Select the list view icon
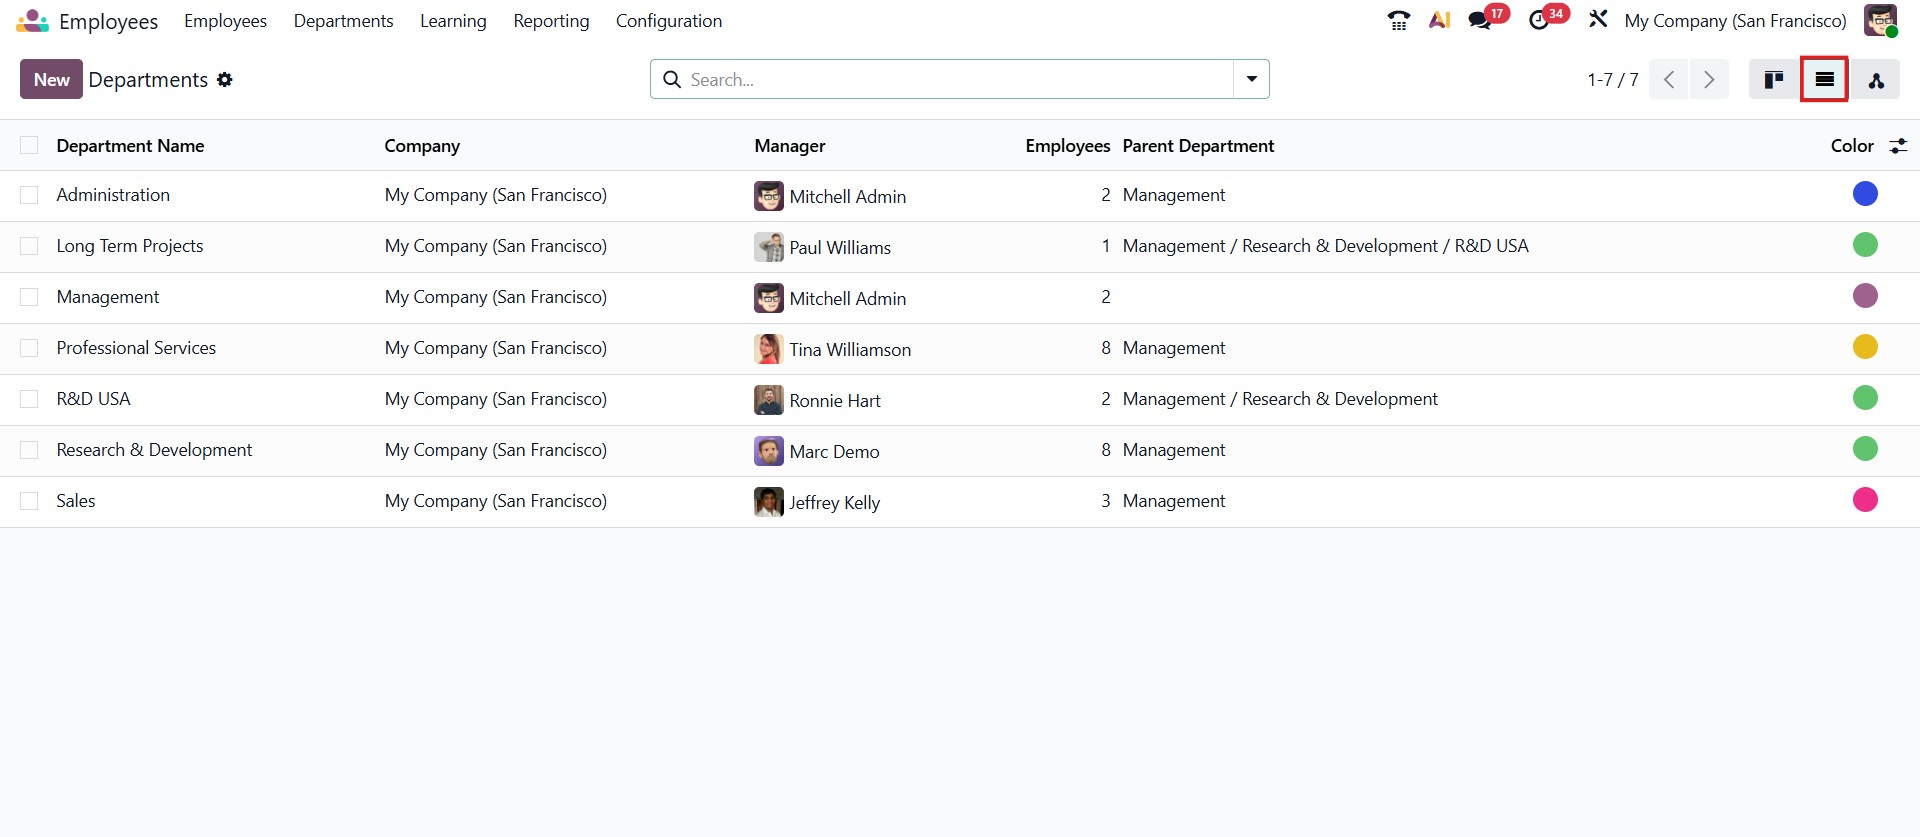This screenshot has height=837, width=1920. pyautogui.click(x=1824, y=80)
